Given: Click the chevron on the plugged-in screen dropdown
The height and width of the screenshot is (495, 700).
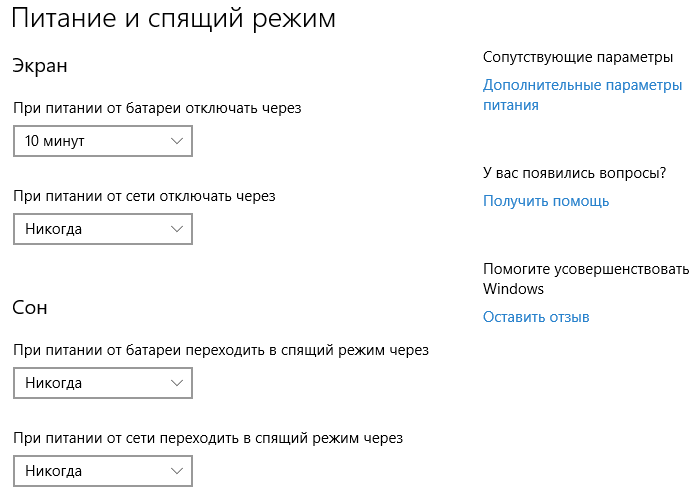Looking at the screenshot, I should click(x=178, y=230).
